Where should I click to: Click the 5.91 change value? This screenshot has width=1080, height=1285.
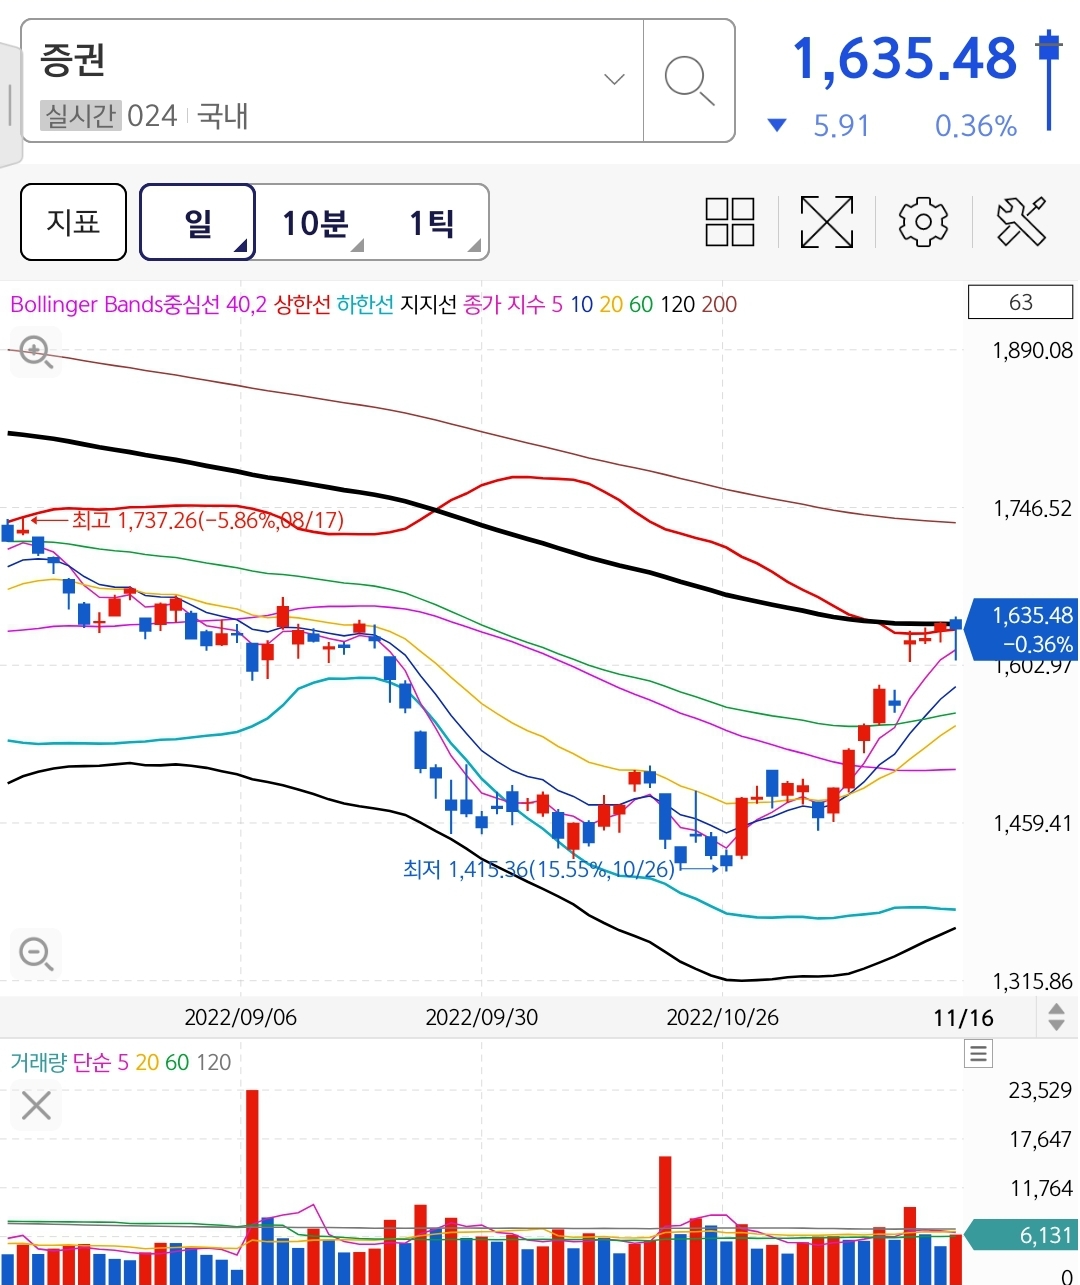[841, 126]
